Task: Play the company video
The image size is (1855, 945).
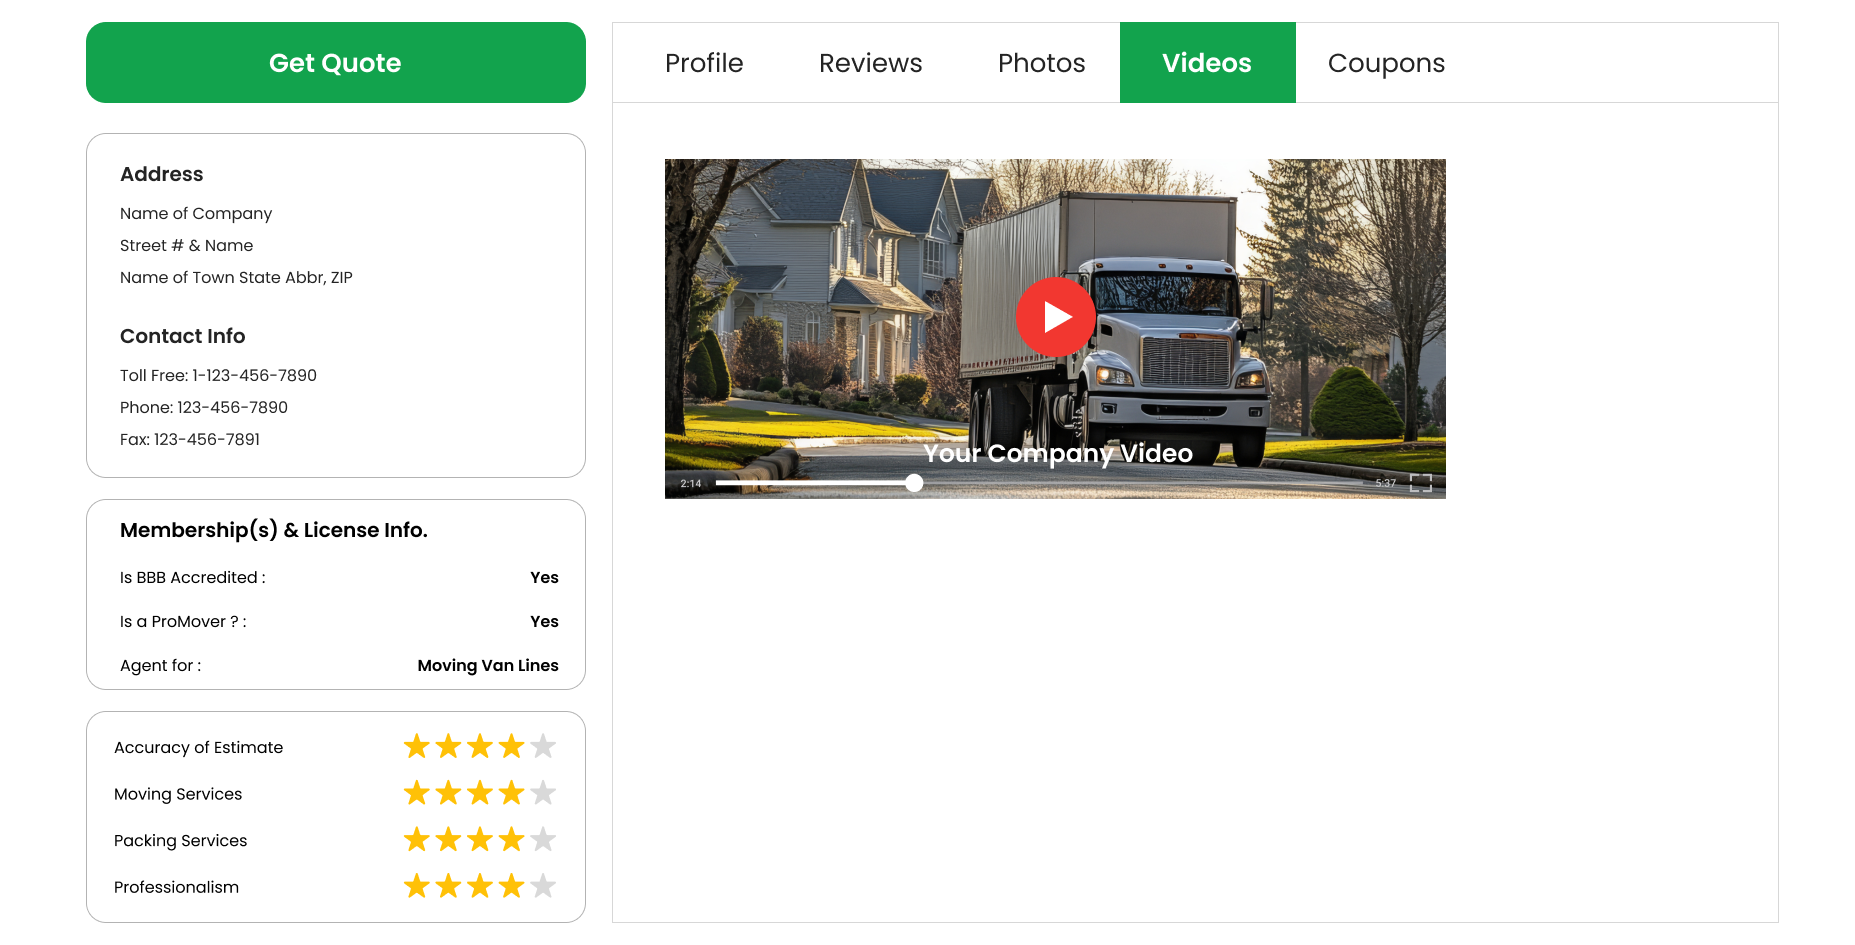Action: click(x=1055, y=317)
